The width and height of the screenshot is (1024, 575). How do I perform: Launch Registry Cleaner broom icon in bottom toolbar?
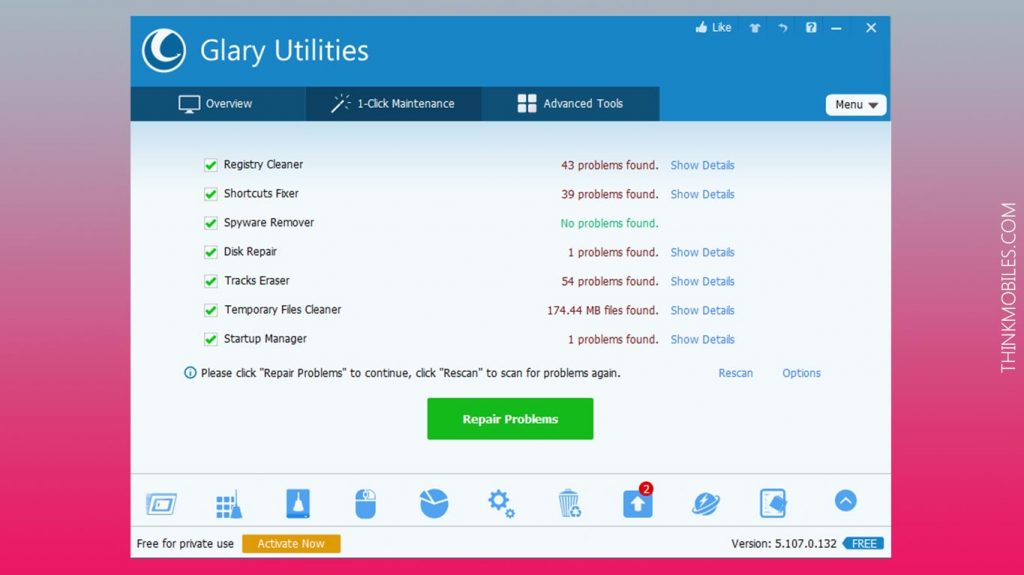pos(229,504)
